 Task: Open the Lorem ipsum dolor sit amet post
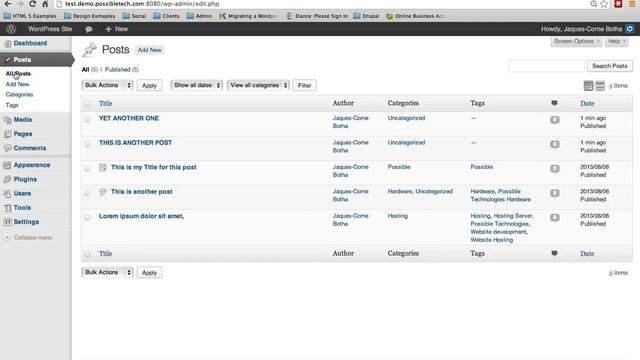tap(141, 216)
